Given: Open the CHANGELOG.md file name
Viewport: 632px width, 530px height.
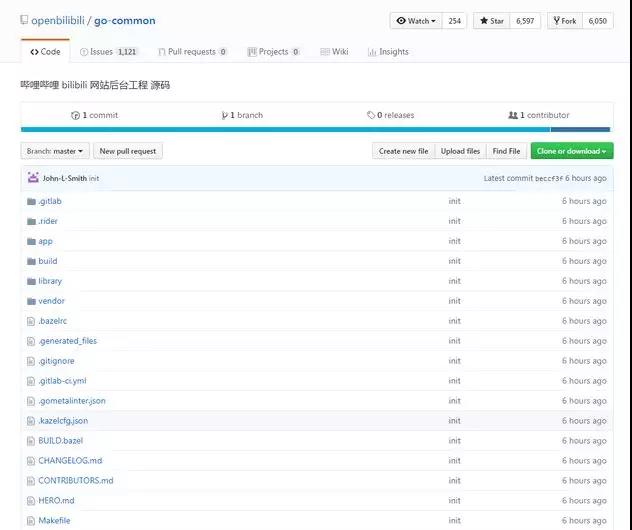Looking at the screenshot, I should (70, 461).
